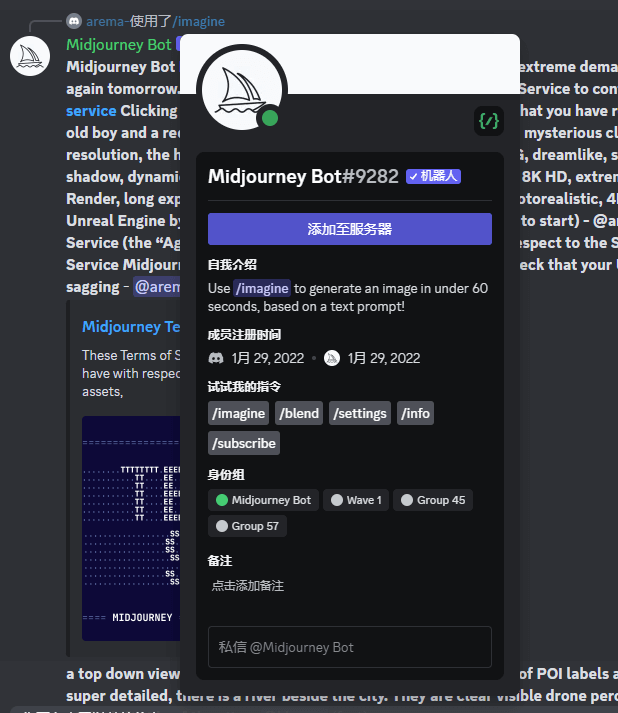Try the /info command chip
618x713 pixels.
pyautogui.click(x=415, y=413)
